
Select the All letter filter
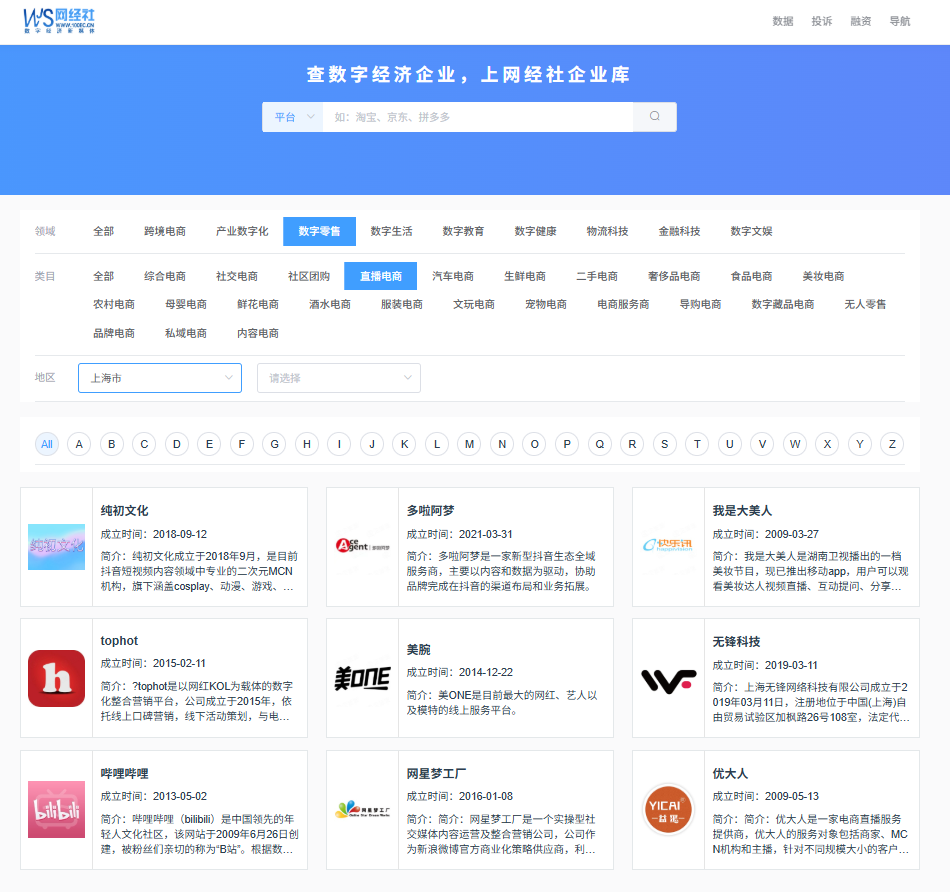(47, 444)
